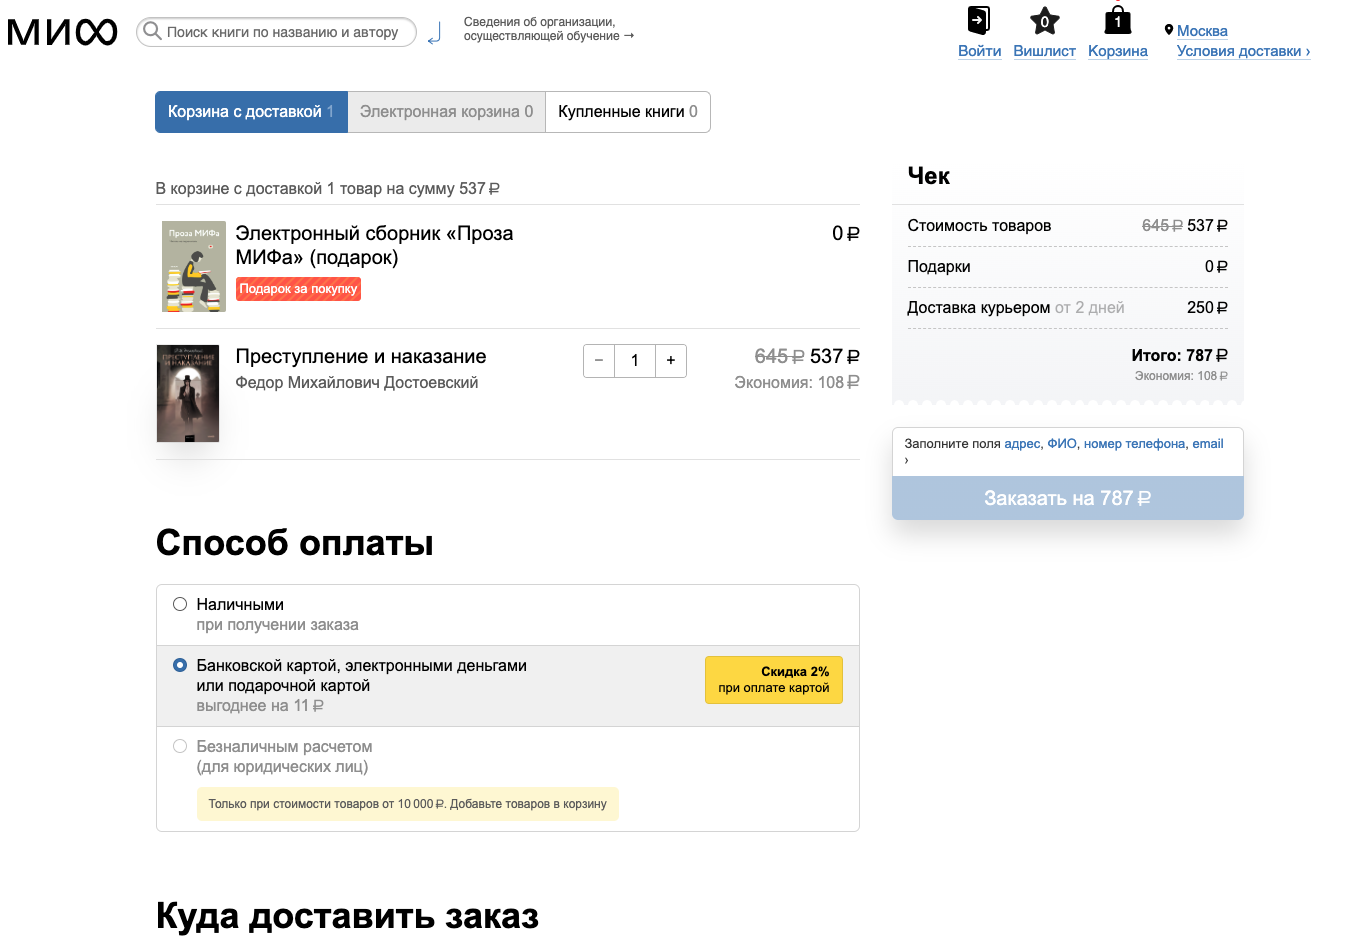Click the login door icon
1367x950 pixels.
[x=979, y=20]
